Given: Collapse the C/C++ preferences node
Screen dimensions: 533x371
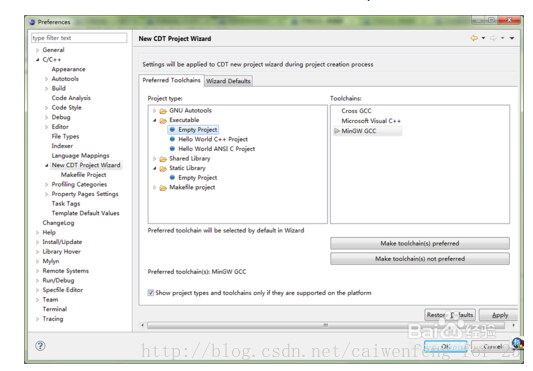Looking at the screenshot, I should 37,60.
